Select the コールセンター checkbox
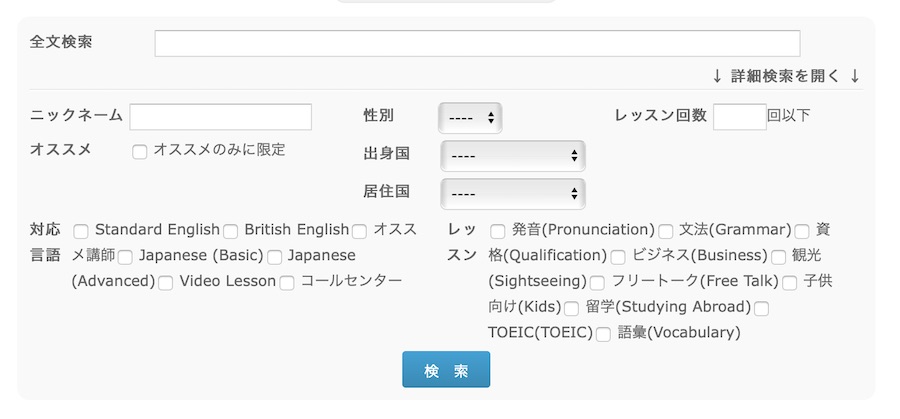This screenshot has width=900, height=419. (x=287, y=283)
